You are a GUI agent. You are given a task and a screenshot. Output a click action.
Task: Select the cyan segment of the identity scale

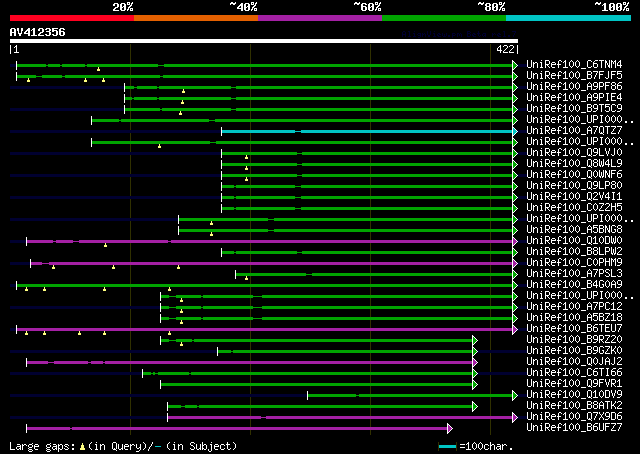569,18
